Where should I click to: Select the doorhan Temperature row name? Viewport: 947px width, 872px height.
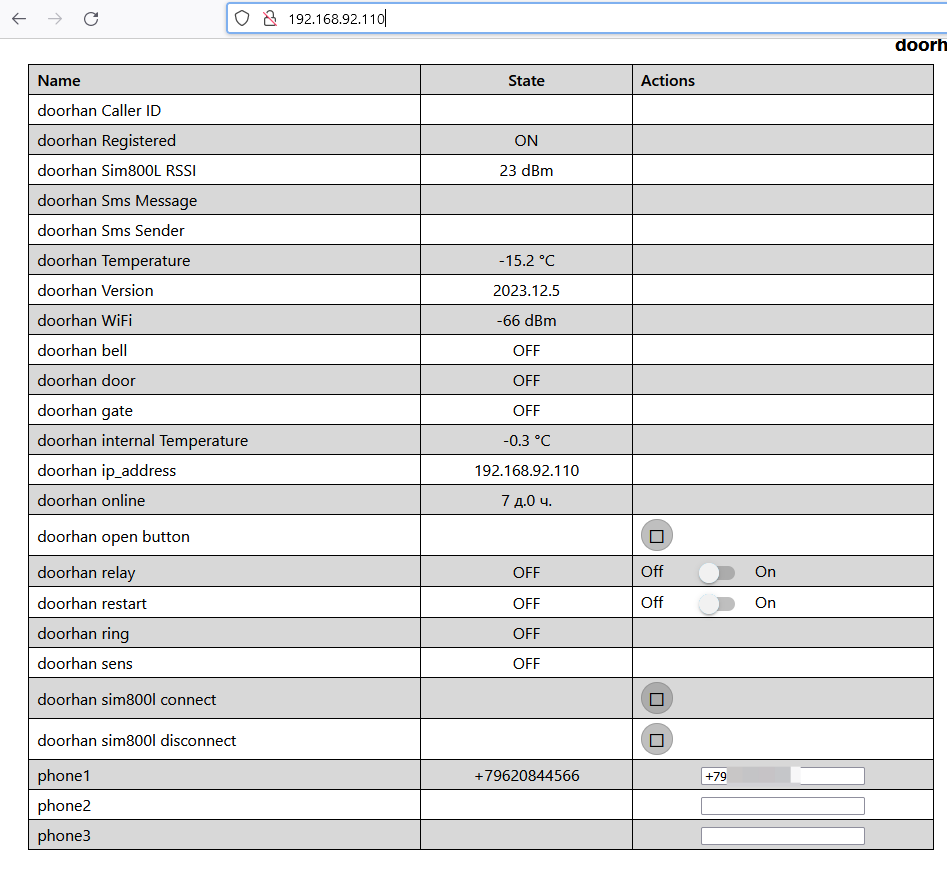pyautogui.click(x=114, y=261)
